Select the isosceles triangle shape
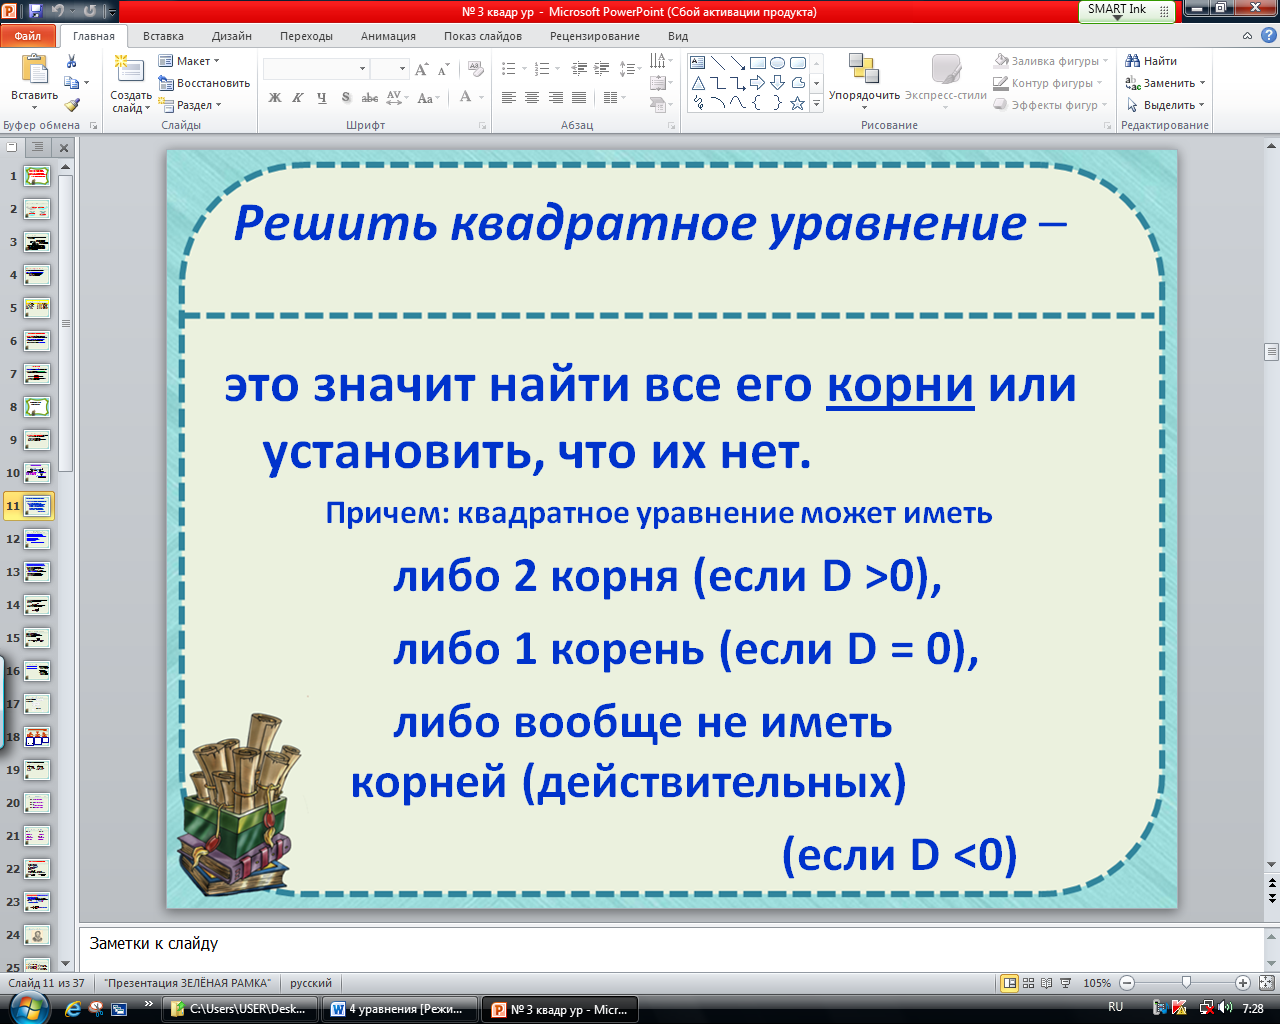This screenshot has width=1280, height=1024. pos(698,83)
